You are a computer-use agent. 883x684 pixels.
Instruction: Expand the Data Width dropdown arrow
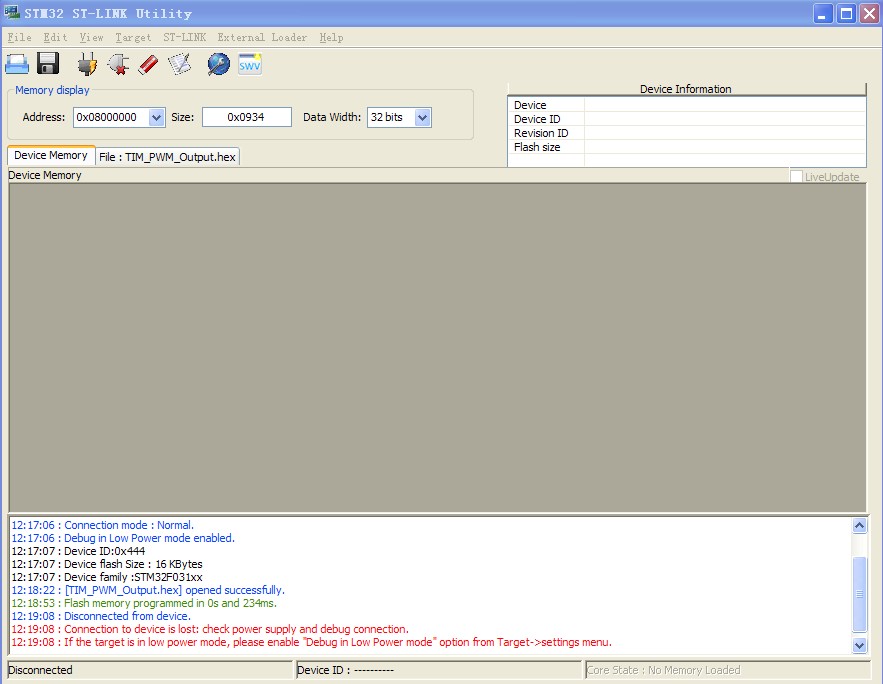pos(422,118)
